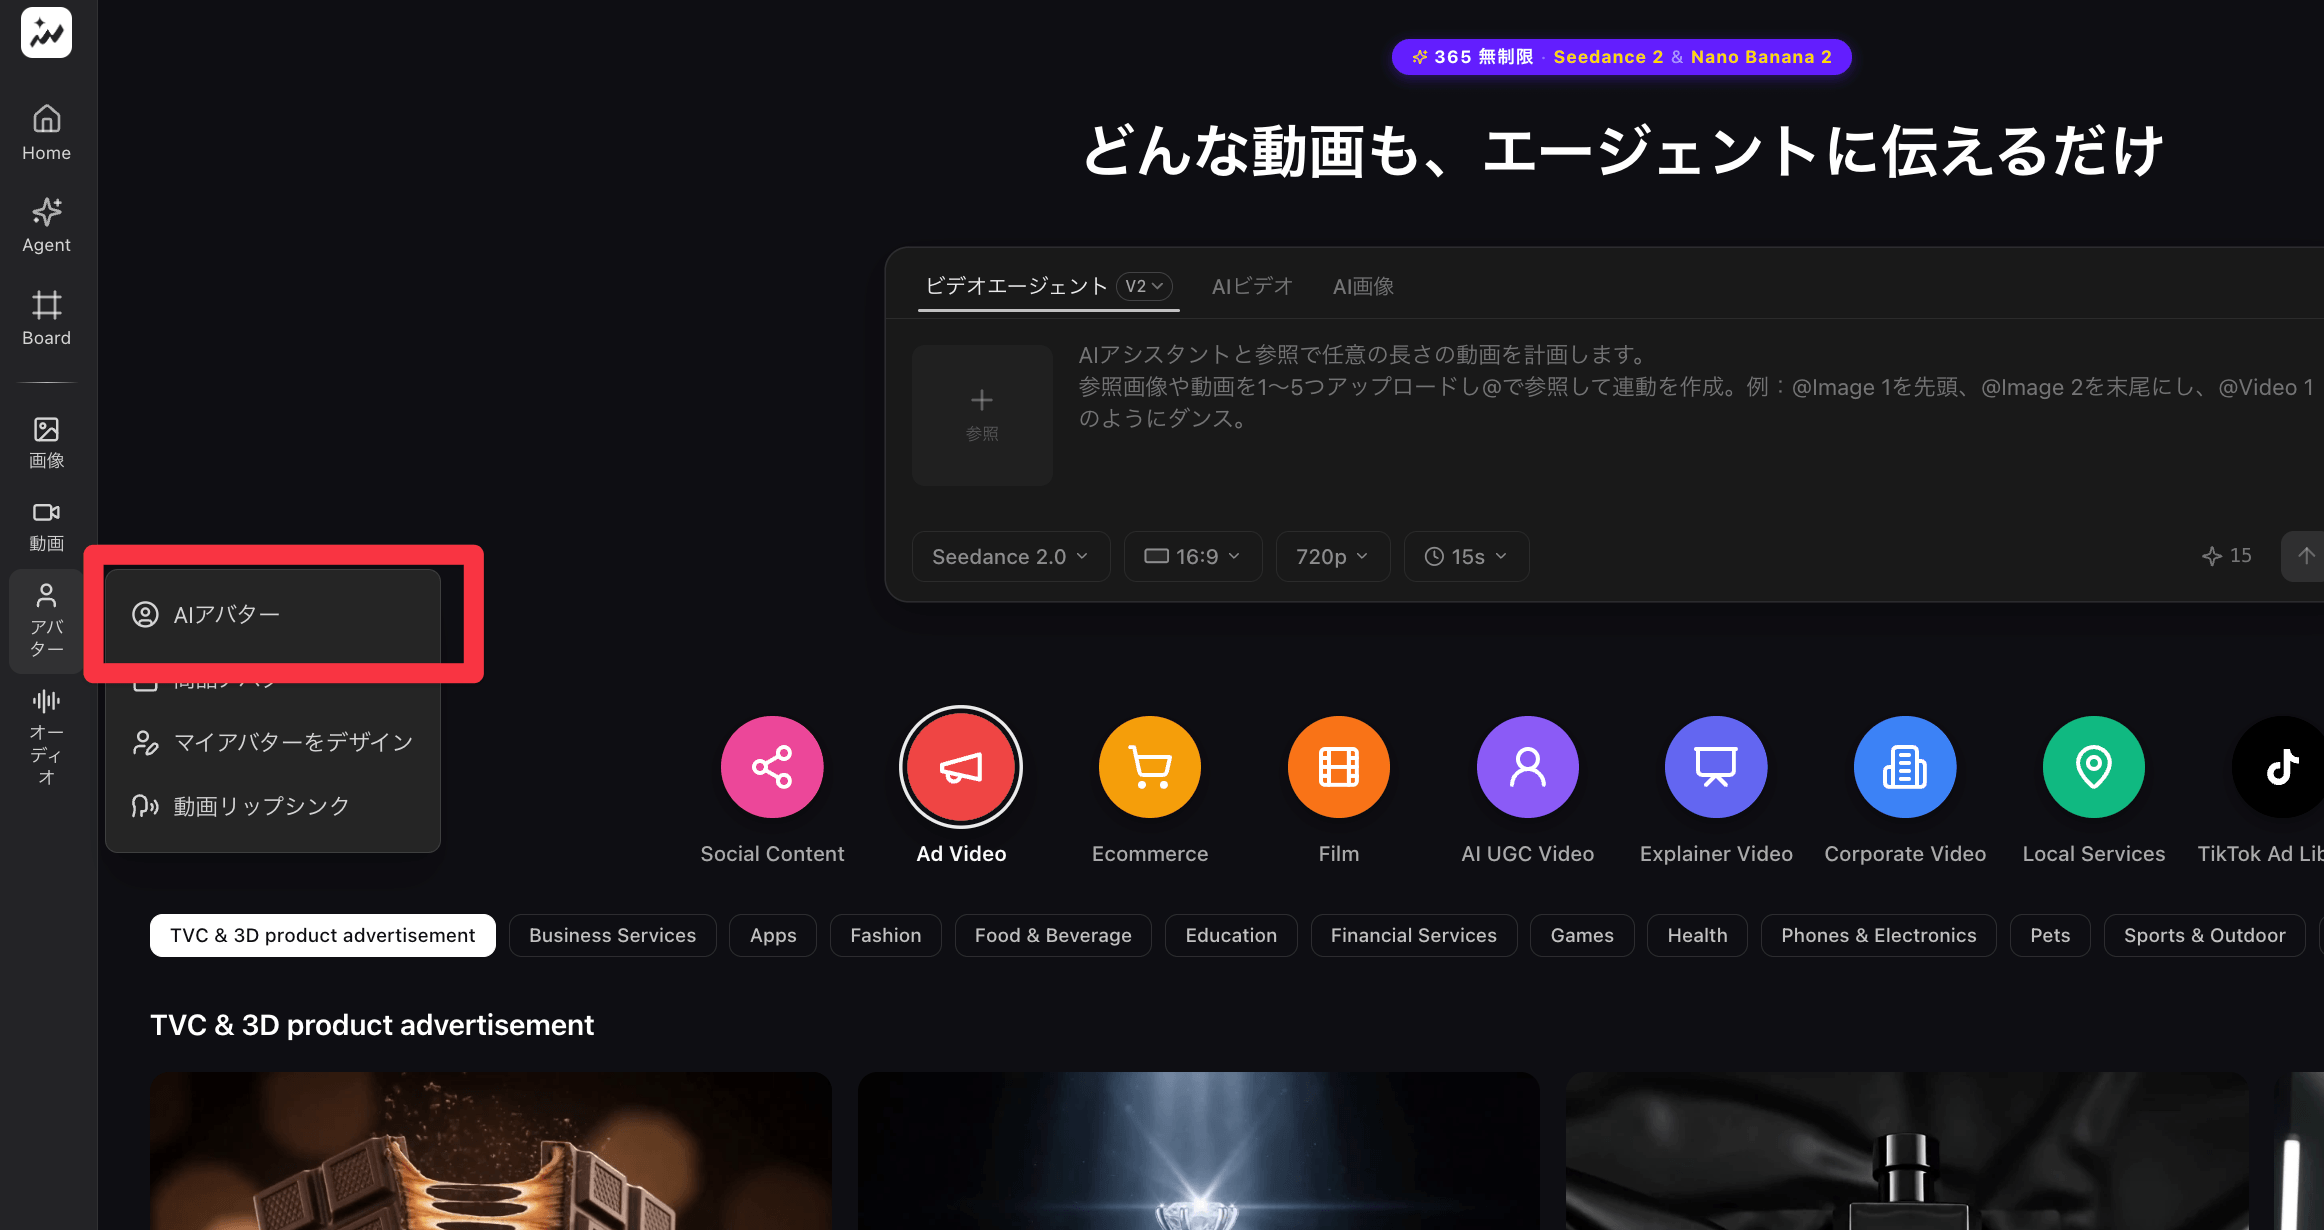Image resolution: width=2324 pixels, height=1230 pixels.
Task: Expand the Seedance 2.0 model dropdown
Action: pos(1010,556)
